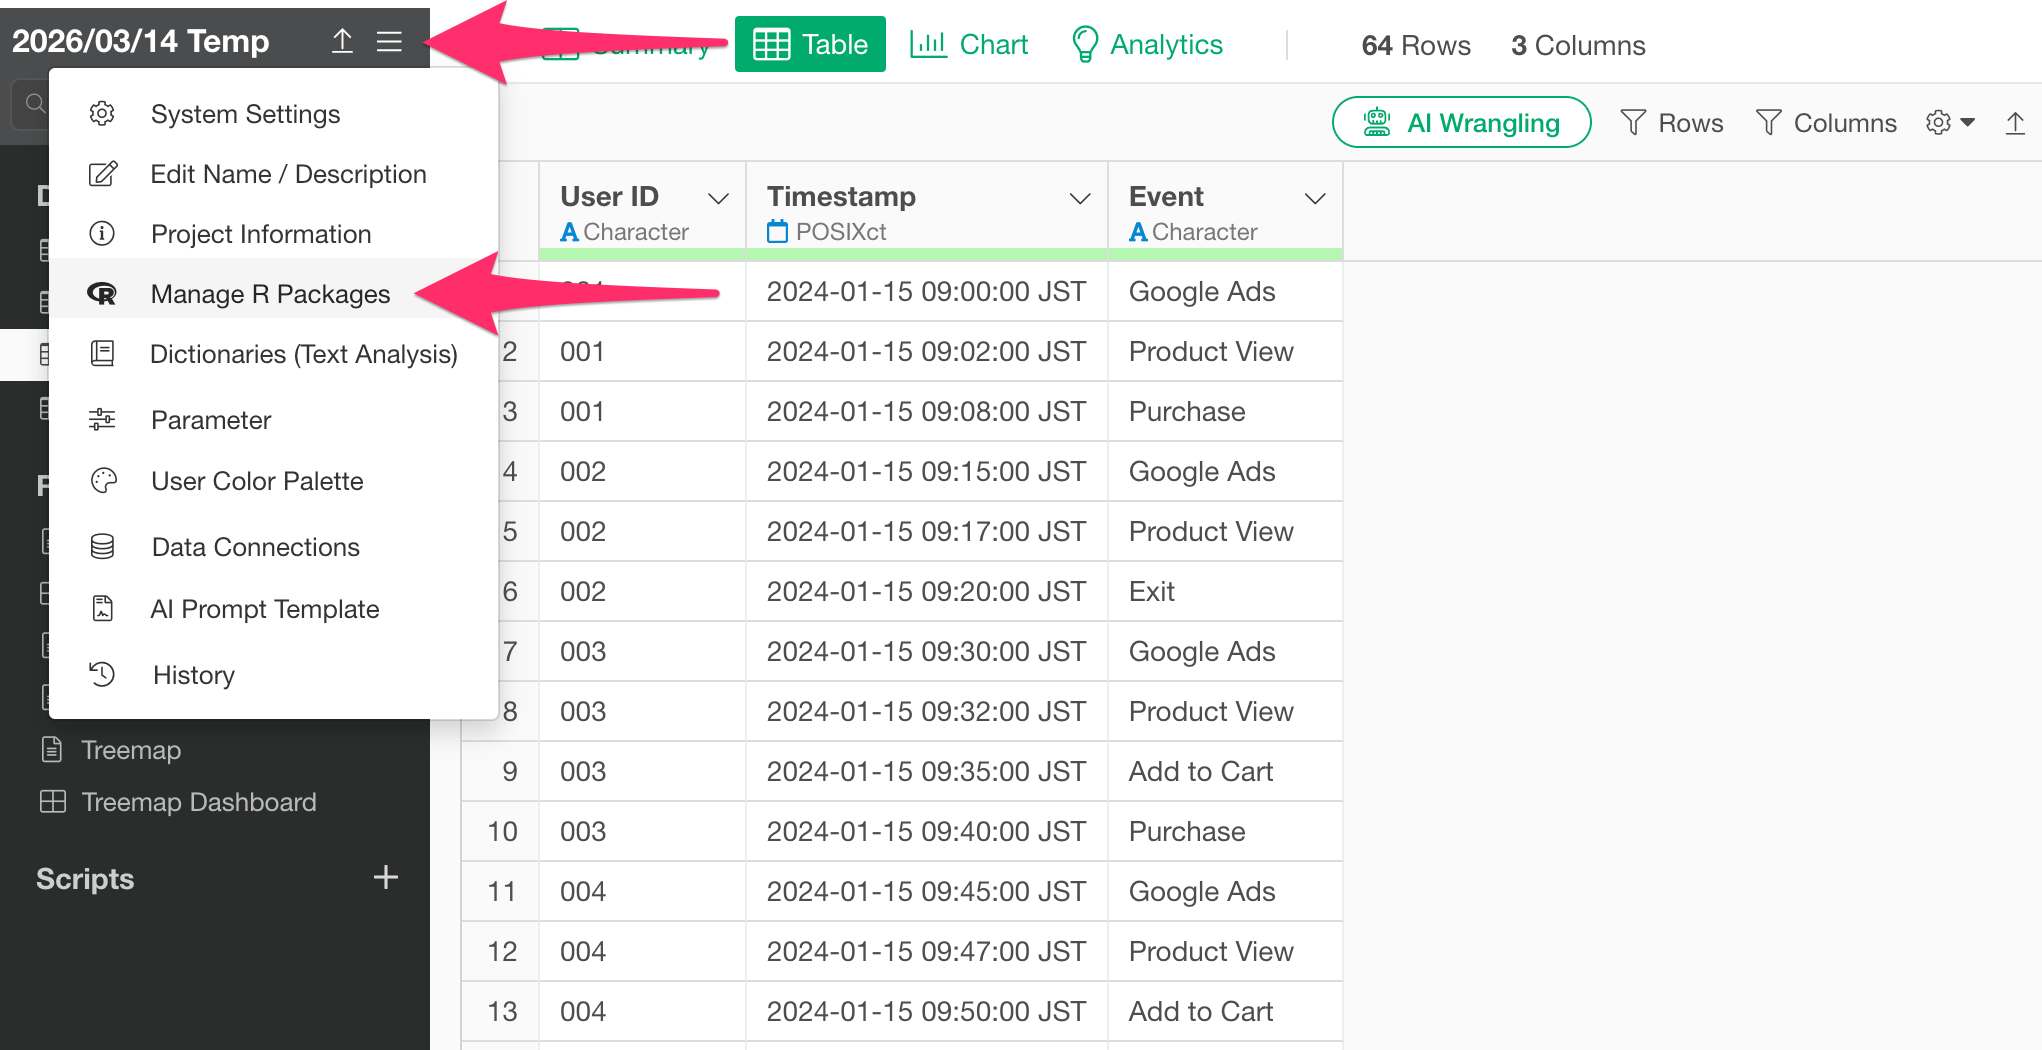
Task: Choose Dictionaries (Text Analysis) from menu
Action: pos(303,354)
